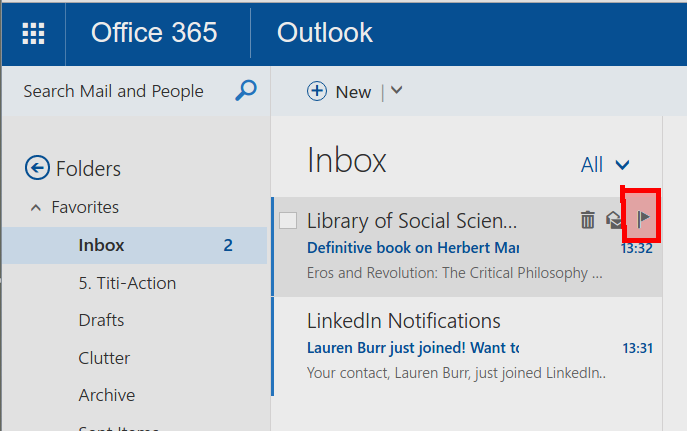Image resolution: width=687 pixels, height=431 pixels.
Task: Open the Office 365 app launcher grid
Action: pos(33,33)
